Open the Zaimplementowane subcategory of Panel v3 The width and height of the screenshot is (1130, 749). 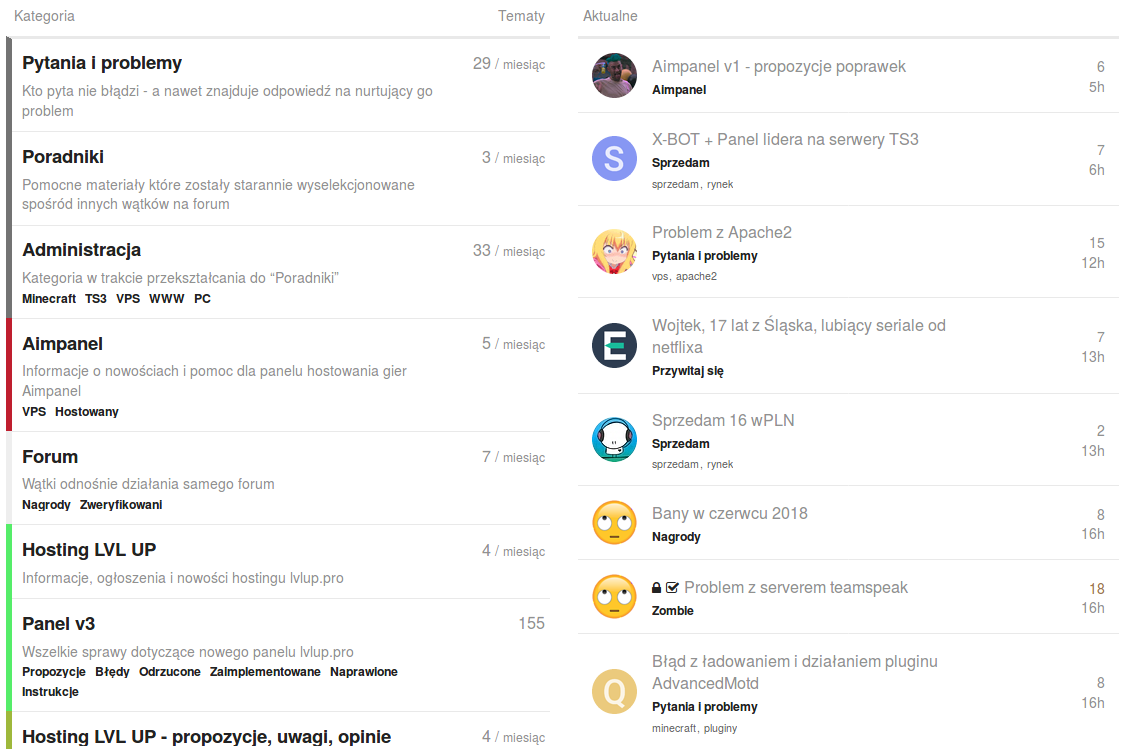[x=265, y=672]
